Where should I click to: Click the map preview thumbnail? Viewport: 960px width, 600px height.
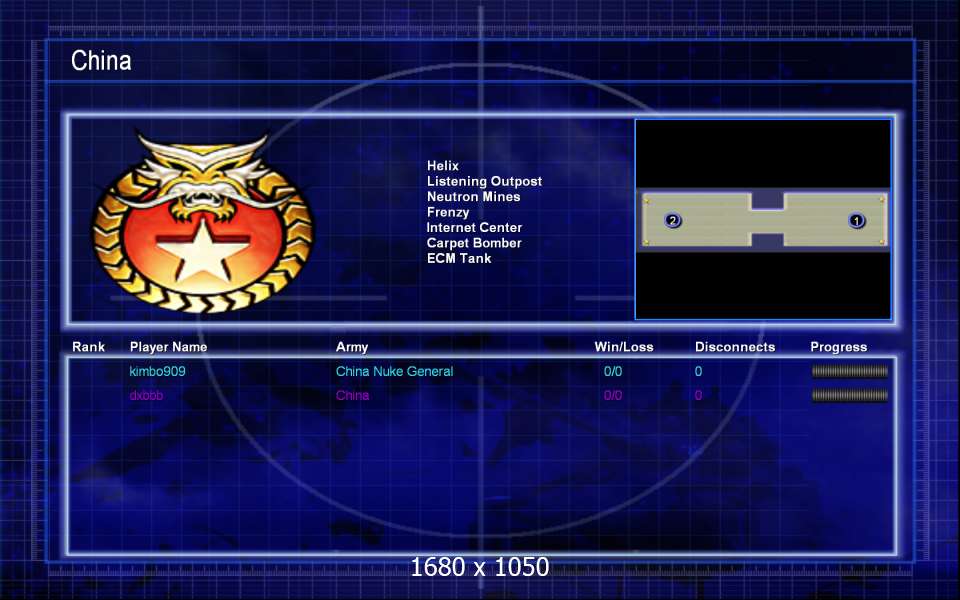[x=763, y=219]
